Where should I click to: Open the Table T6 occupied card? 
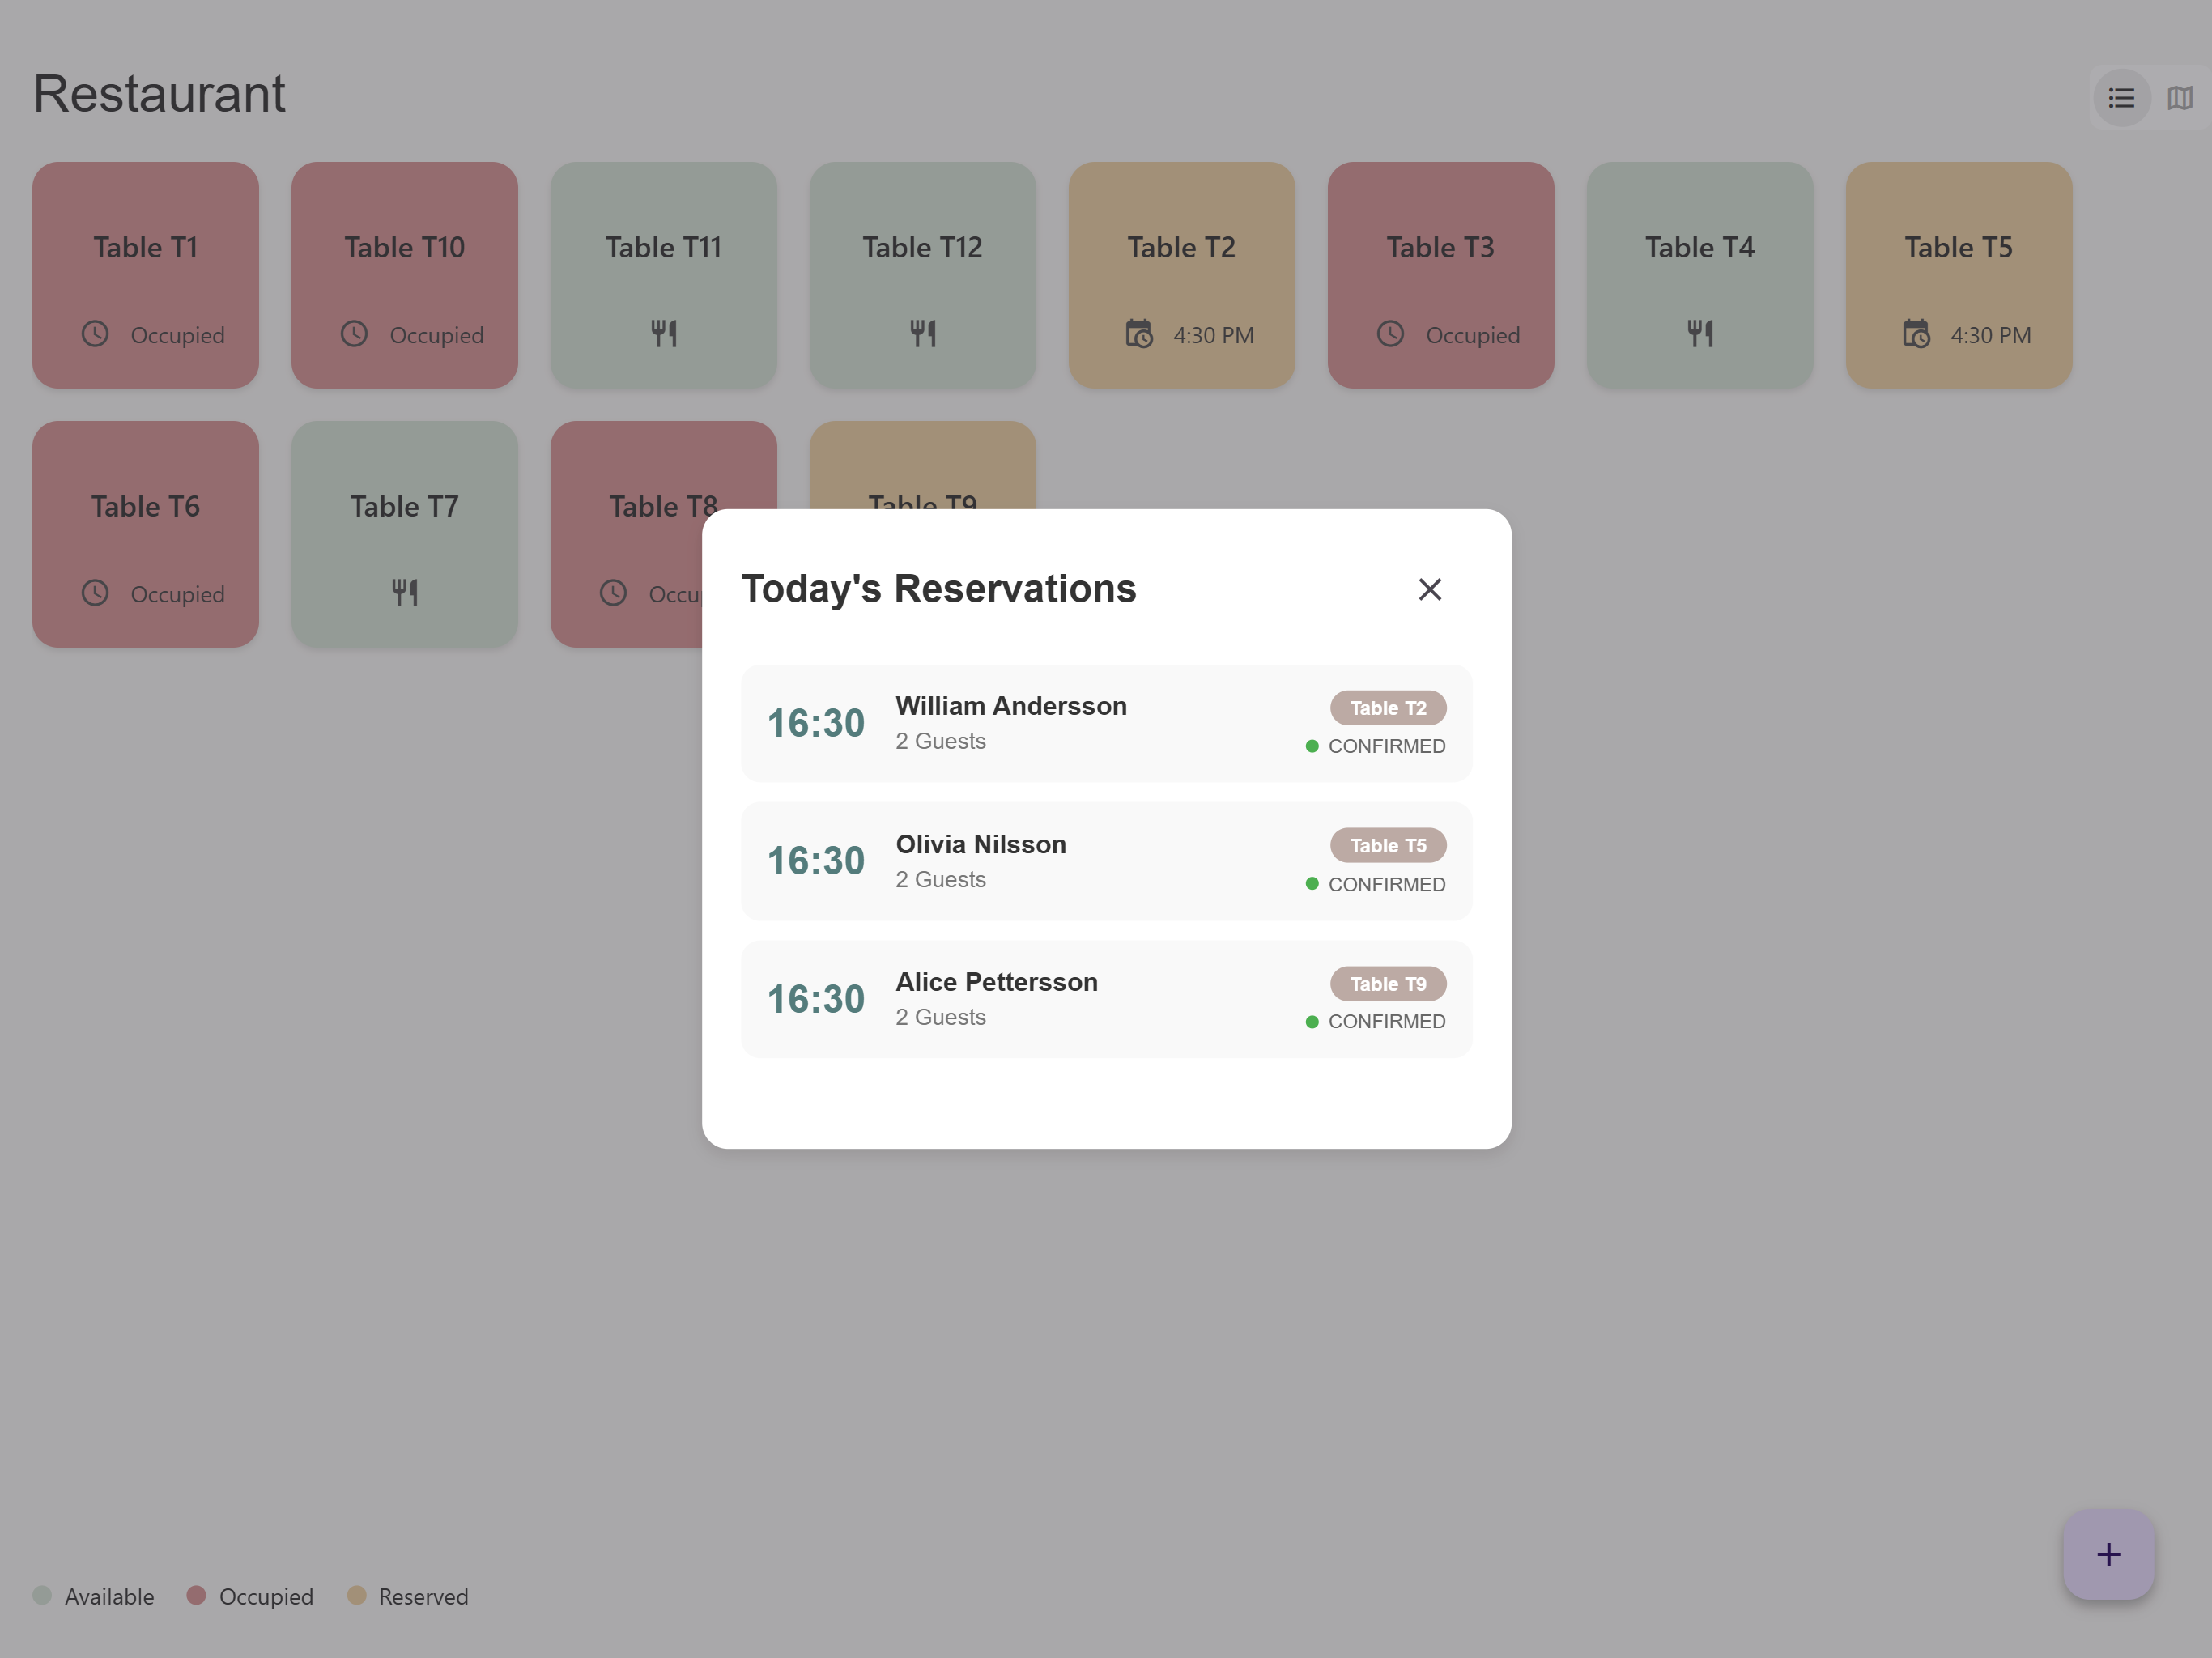pyautogui.click(x=145, y=534)
